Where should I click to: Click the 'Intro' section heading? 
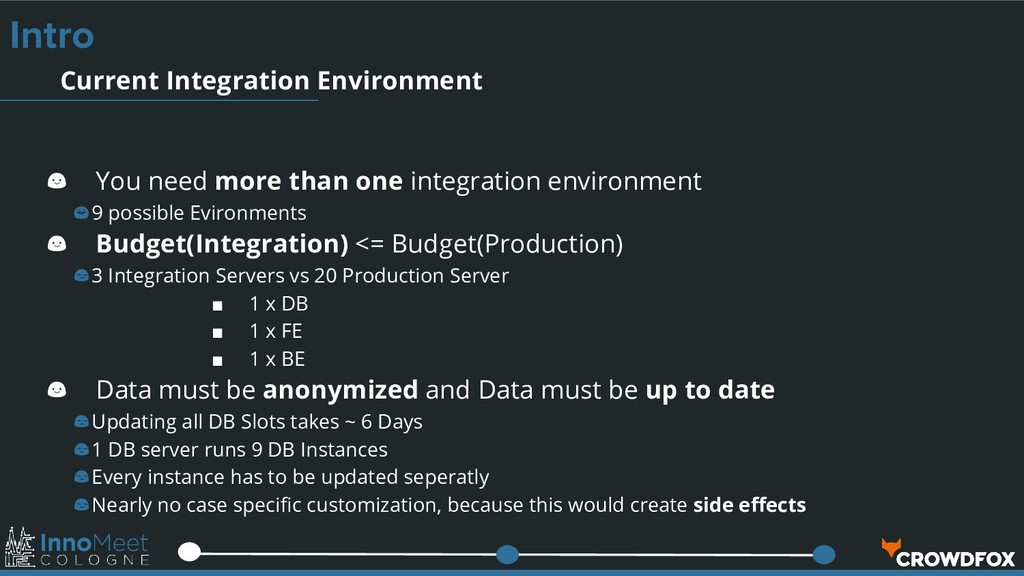click(52, 35)
